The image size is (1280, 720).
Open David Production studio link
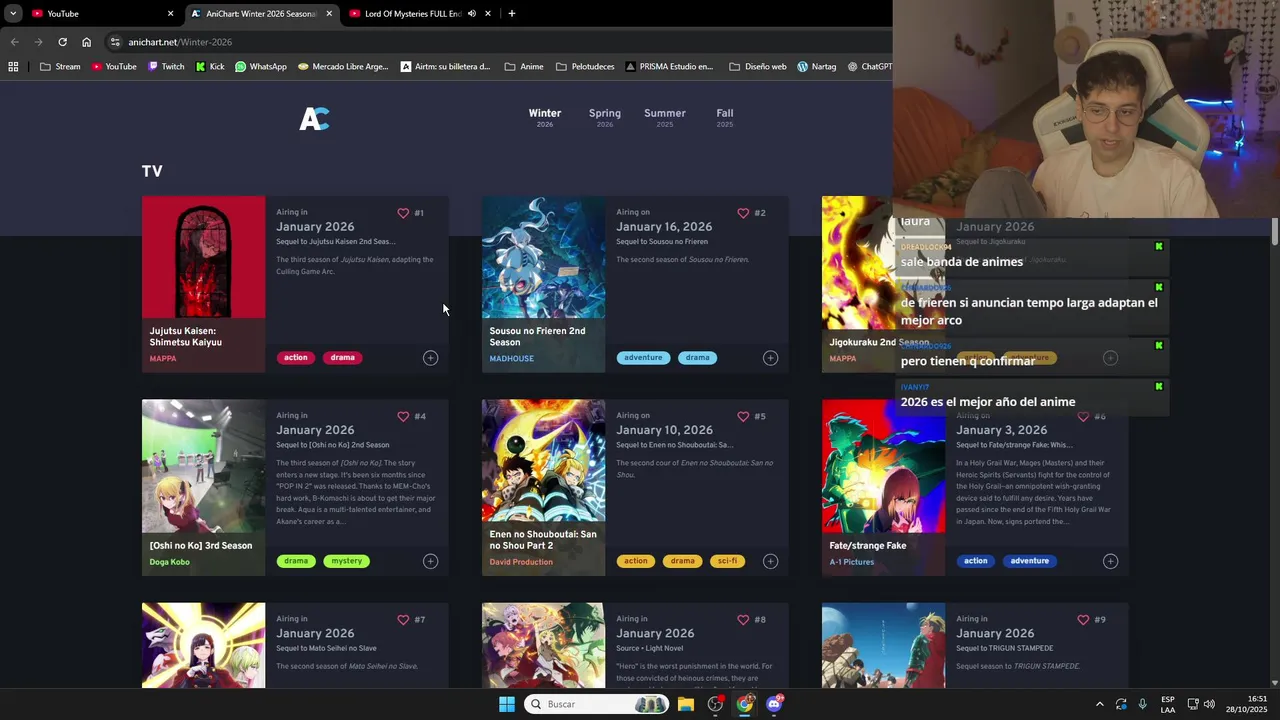[521, 562]
